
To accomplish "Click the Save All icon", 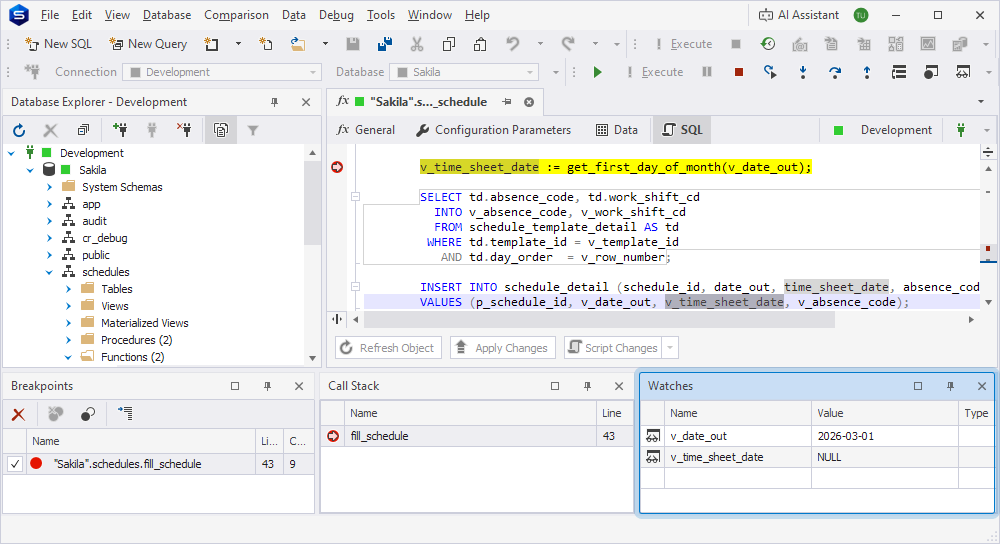I will coord(385,44).
